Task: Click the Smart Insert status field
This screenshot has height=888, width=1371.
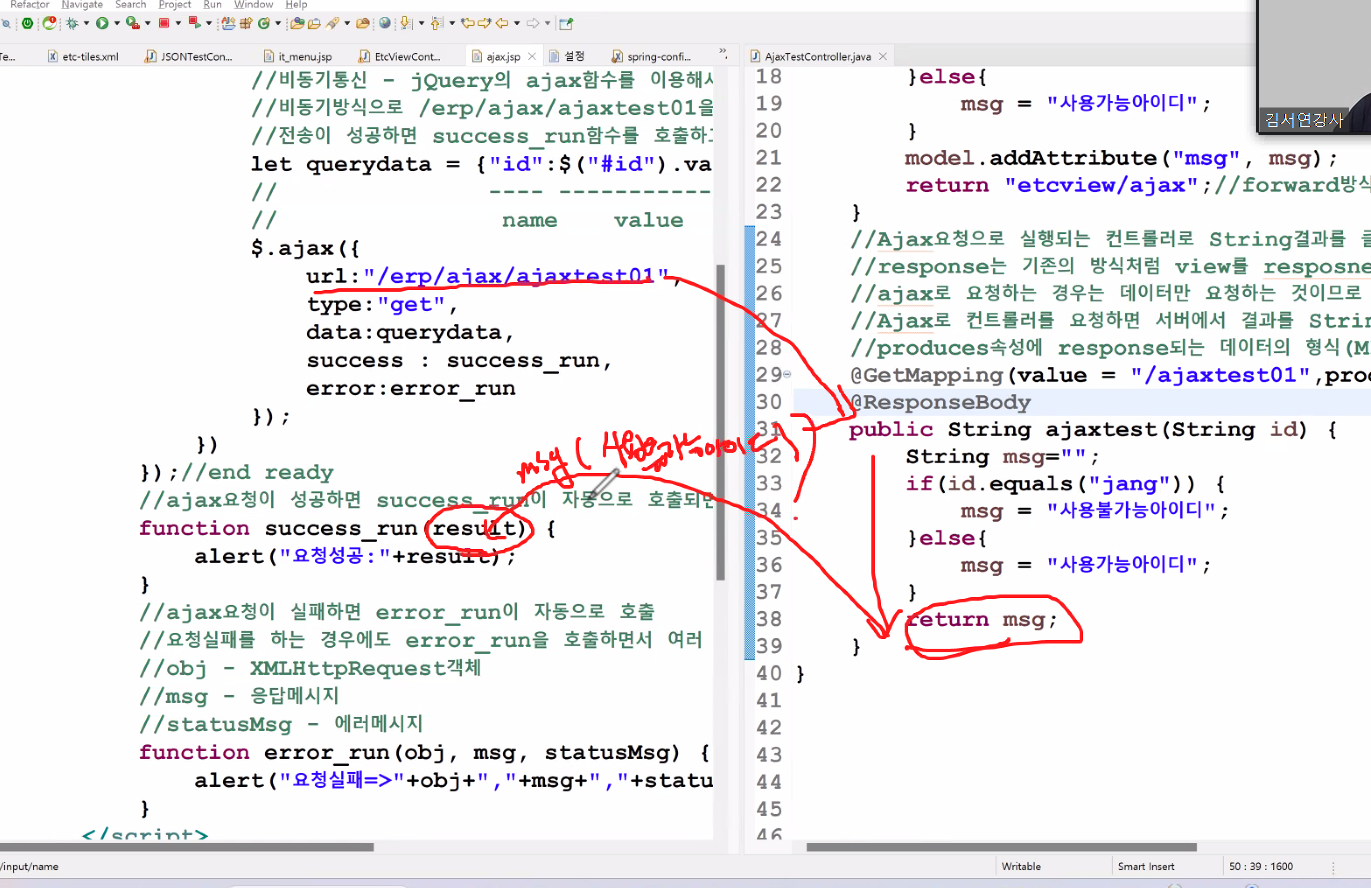Action: tap(1146, 866)
